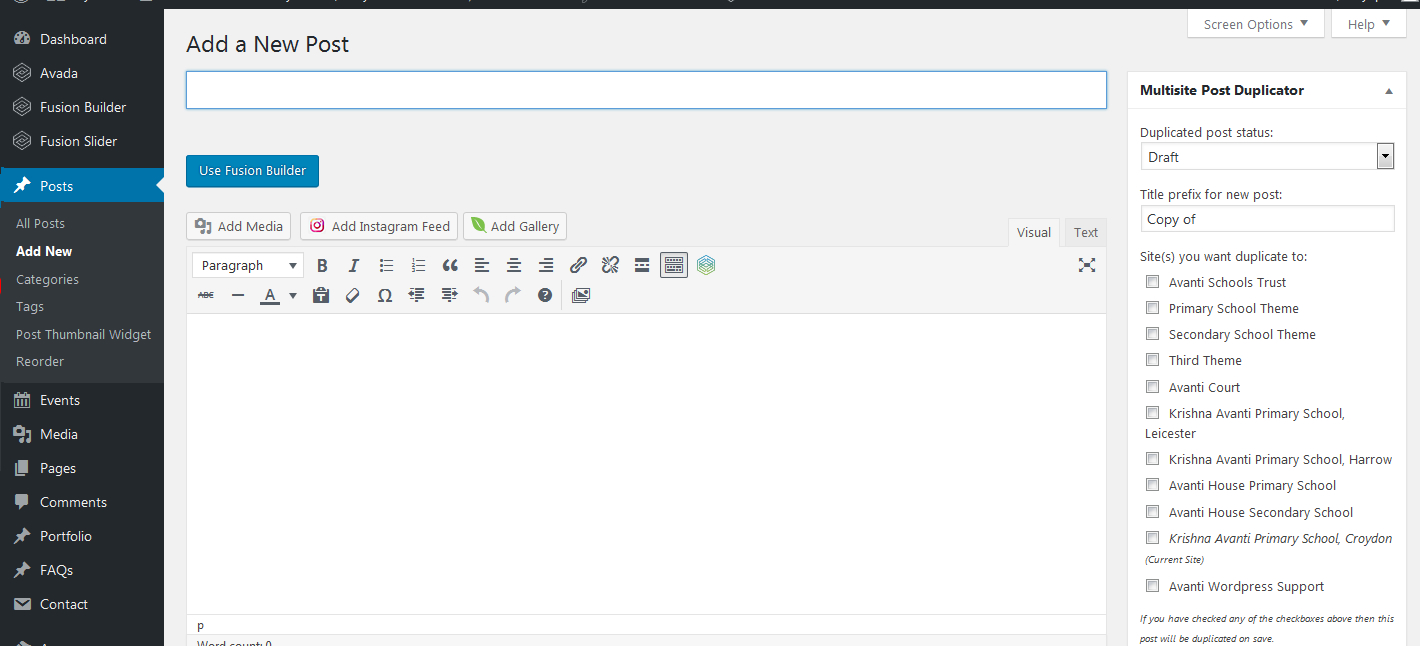Clear formatting with the eraser icon
Viewport: 1420px width, 646px height.
tap(352, 295)
